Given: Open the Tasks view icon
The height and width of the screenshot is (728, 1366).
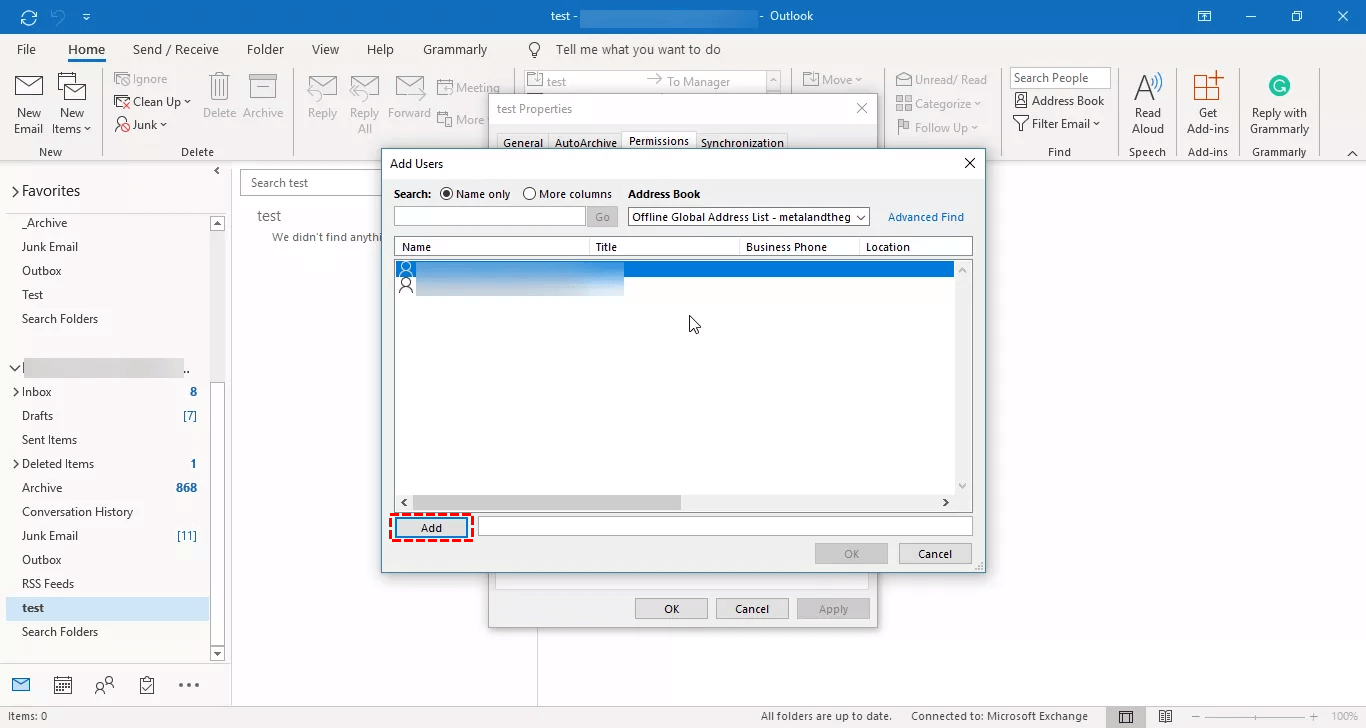Looking at the screenshot, I should tap(147, 685).
